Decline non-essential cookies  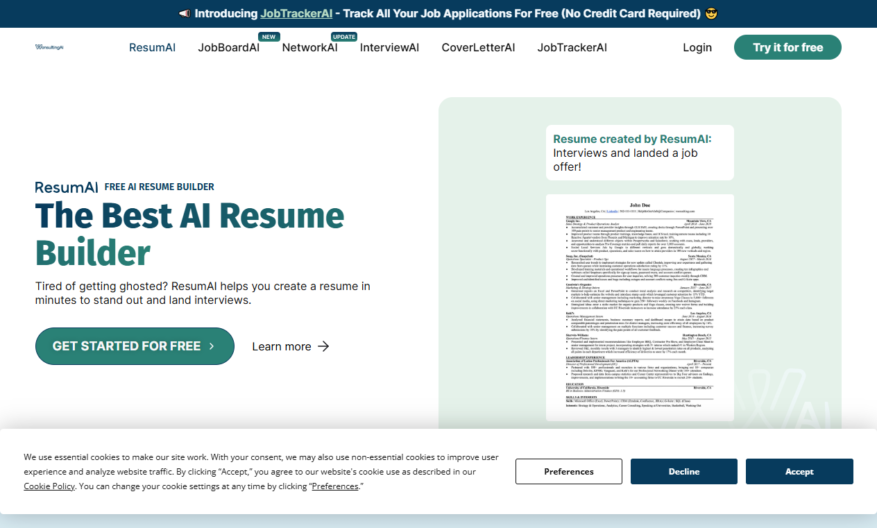[684, 472]
